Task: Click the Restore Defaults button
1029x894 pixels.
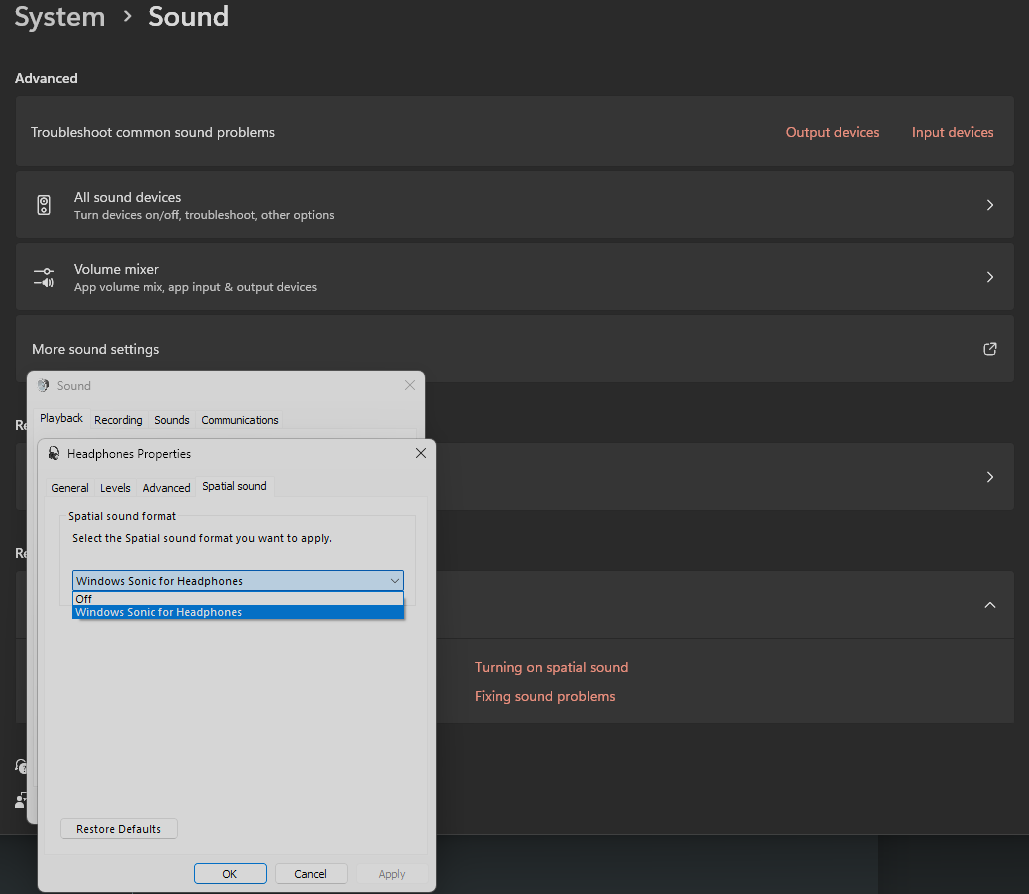Action: pos(118,829)
